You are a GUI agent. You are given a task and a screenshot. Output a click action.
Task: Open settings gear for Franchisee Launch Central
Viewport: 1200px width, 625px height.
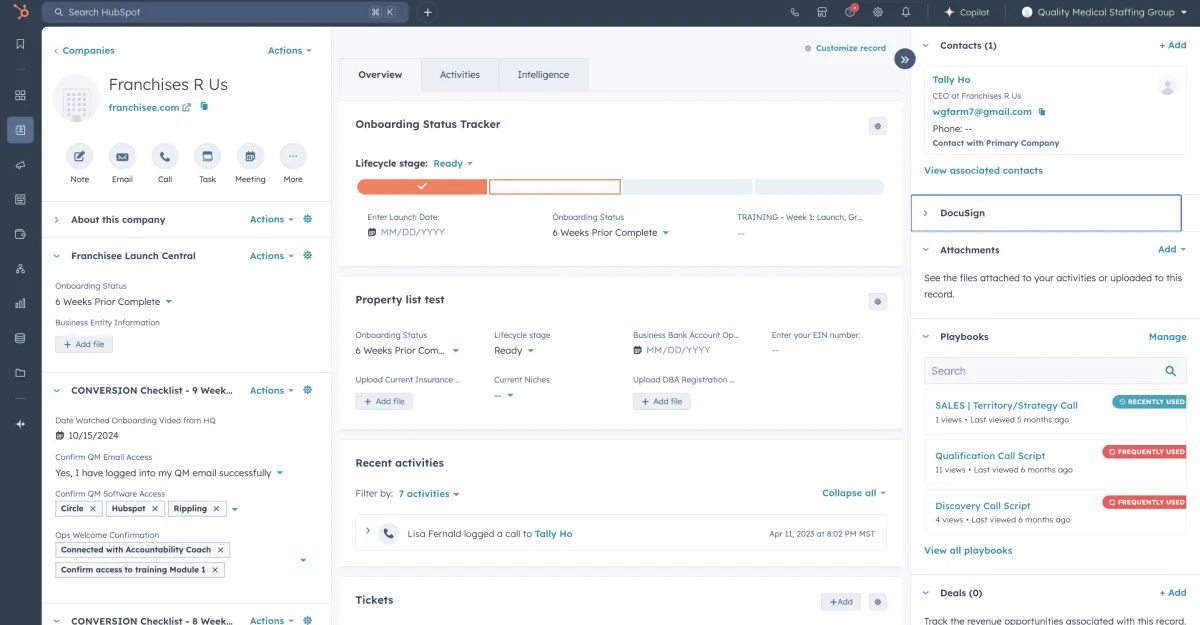308,255
